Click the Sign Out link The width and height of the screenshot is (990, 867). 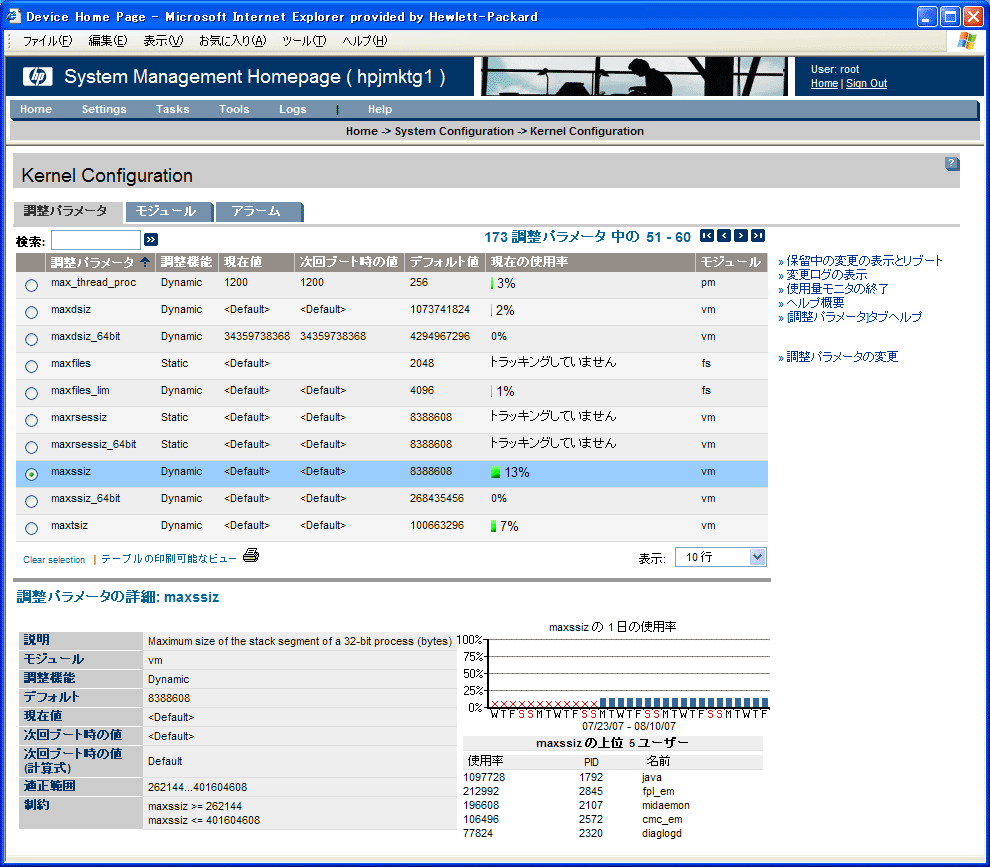(x=866, y=83)
